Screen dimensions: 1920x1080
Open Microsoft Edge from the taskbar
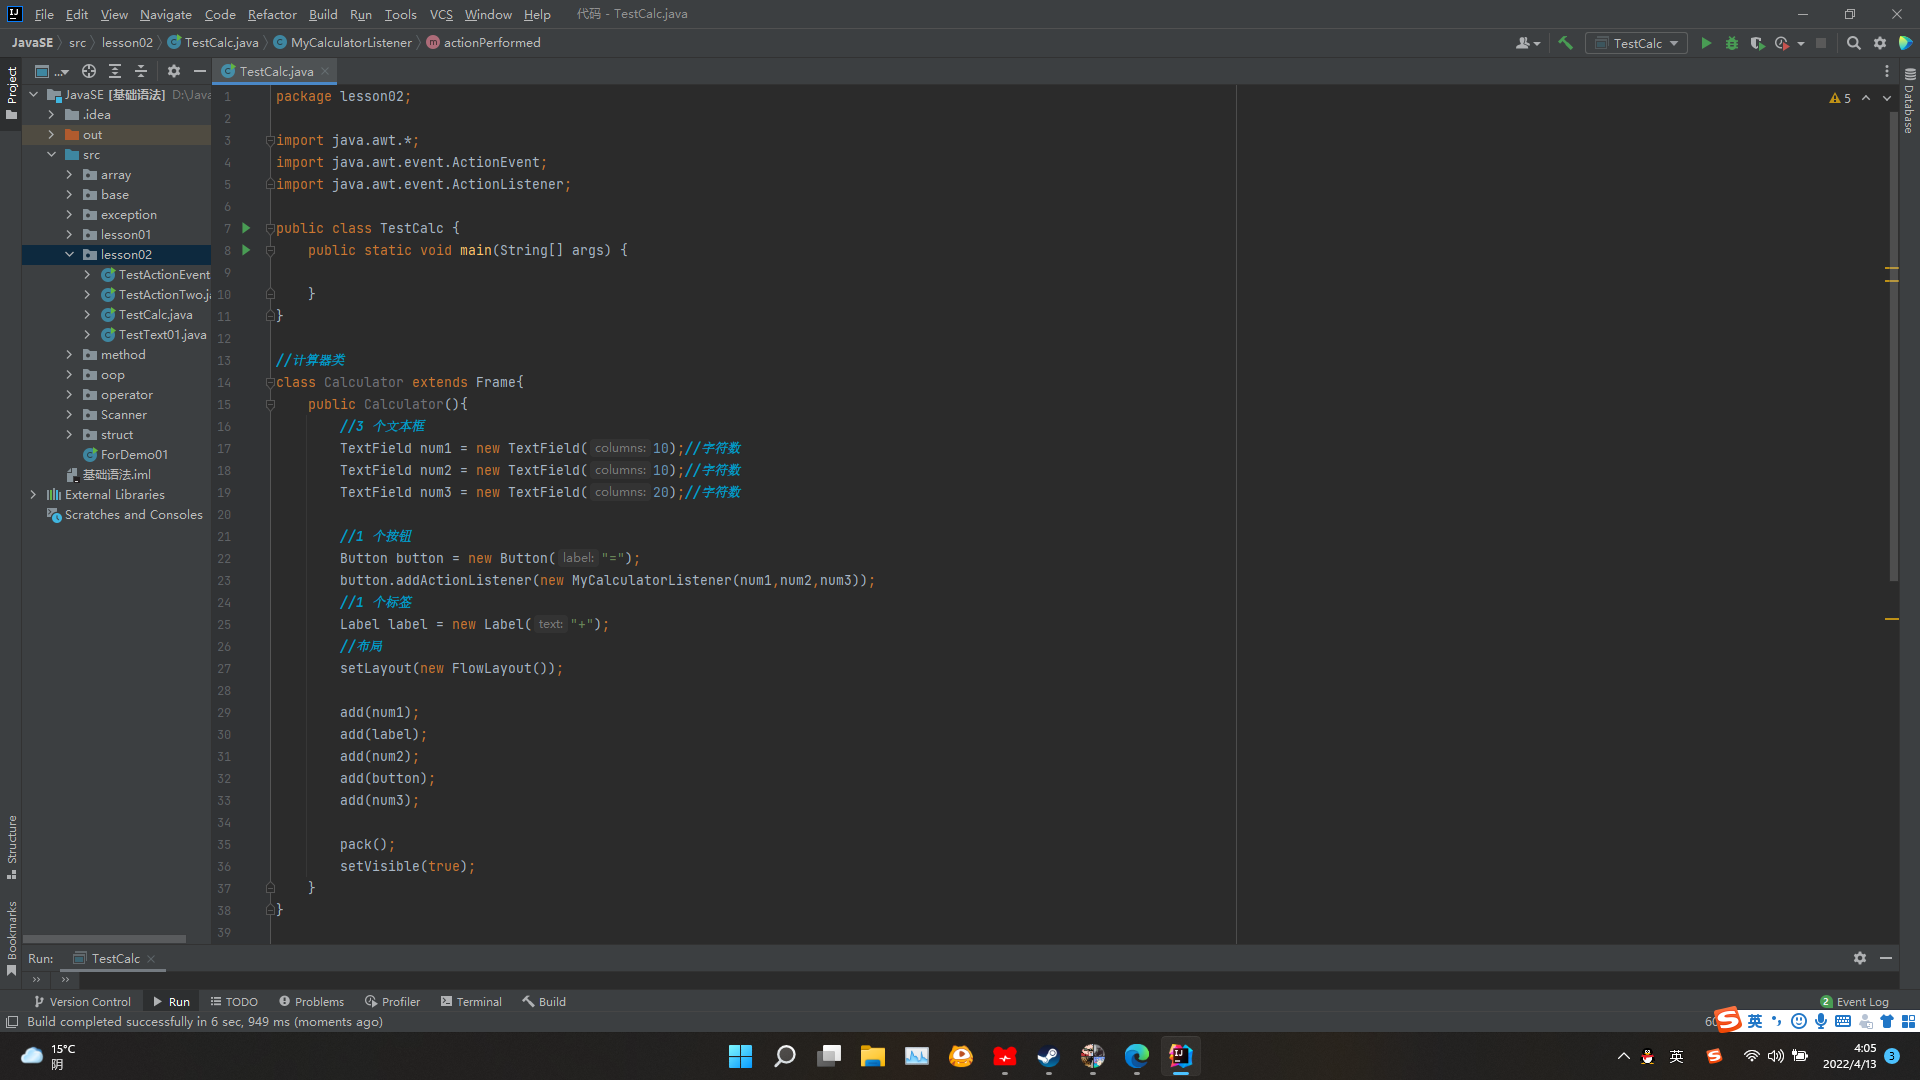point(1136,1056)
